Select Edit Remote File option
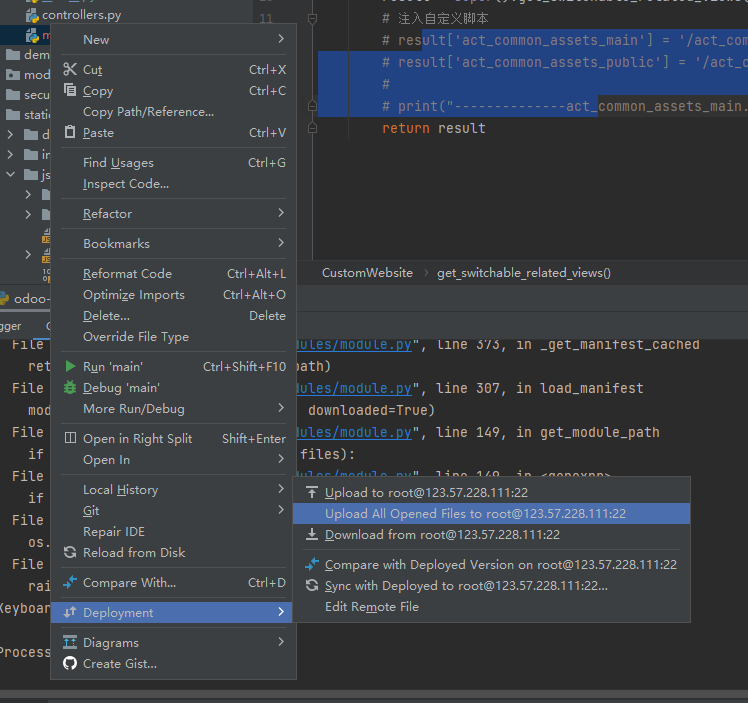The width and height of the screenshot is (748, 703). coord(371,607)
